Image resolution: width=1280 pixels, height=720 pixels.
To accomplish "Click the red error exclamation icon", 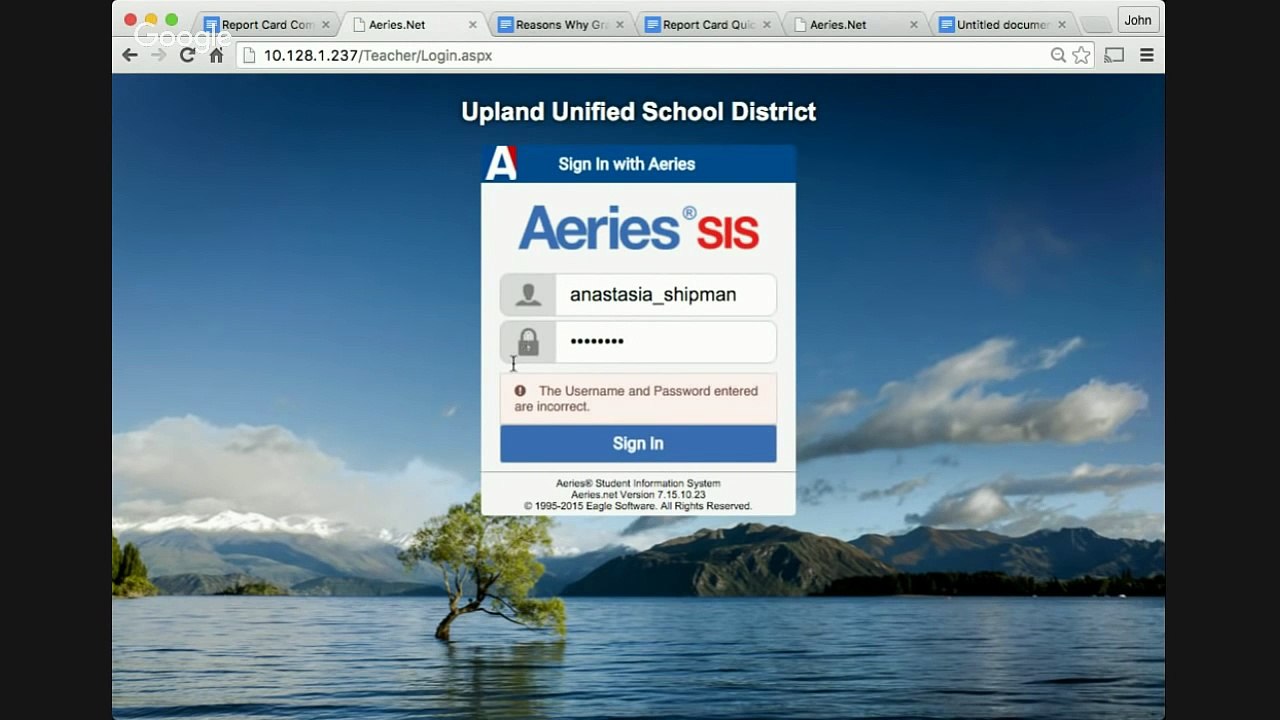I will 520,391.
